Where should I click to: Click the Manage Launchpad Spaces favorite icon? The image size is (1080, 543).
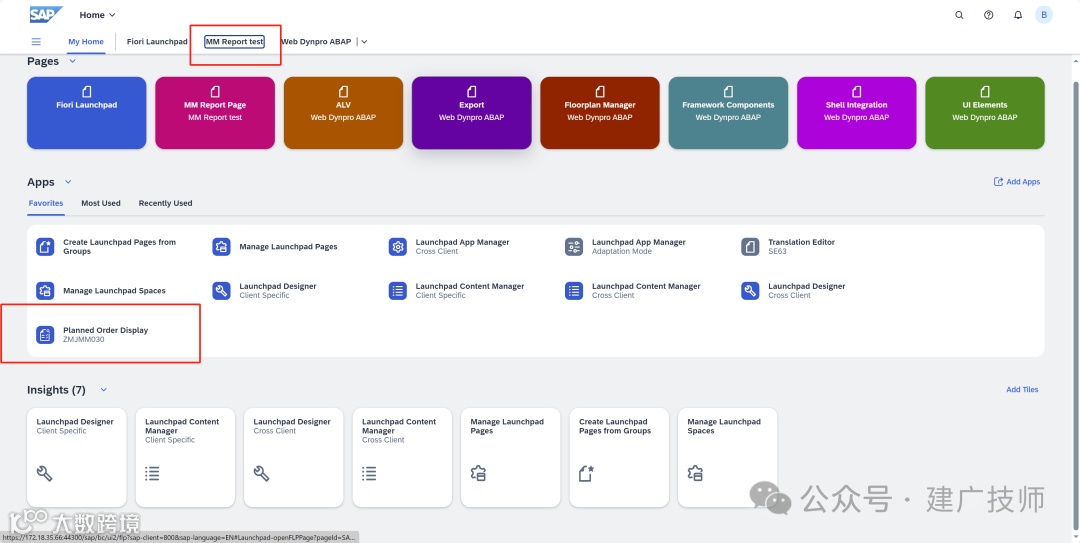point(45,291)
